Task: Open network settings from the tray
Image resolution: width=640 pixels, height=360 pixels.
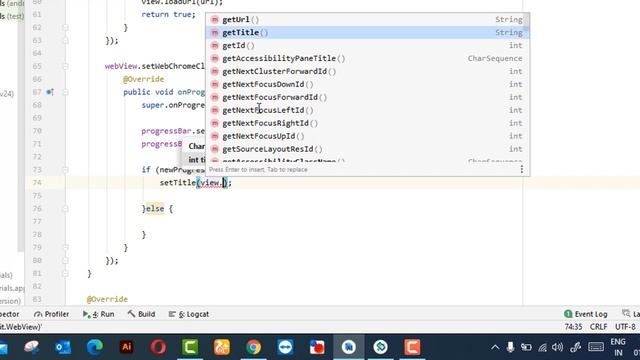Action: (x=542, y=347)
